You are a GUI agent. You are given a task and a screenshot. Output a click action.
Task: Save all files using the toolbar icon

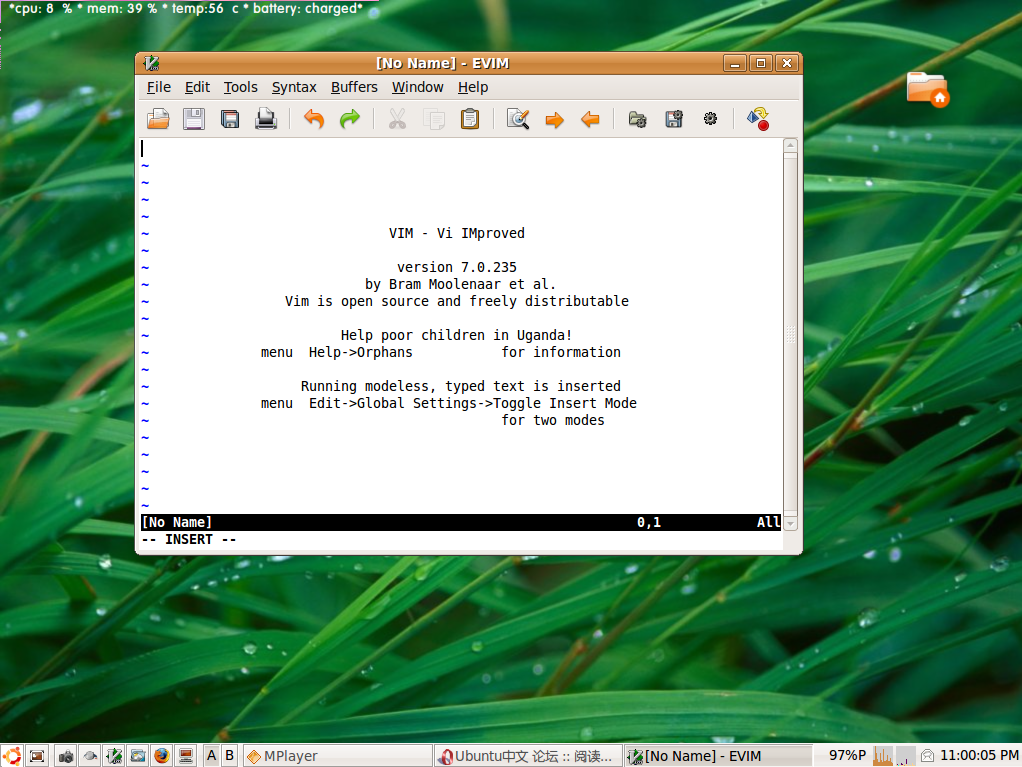[230, 119]
